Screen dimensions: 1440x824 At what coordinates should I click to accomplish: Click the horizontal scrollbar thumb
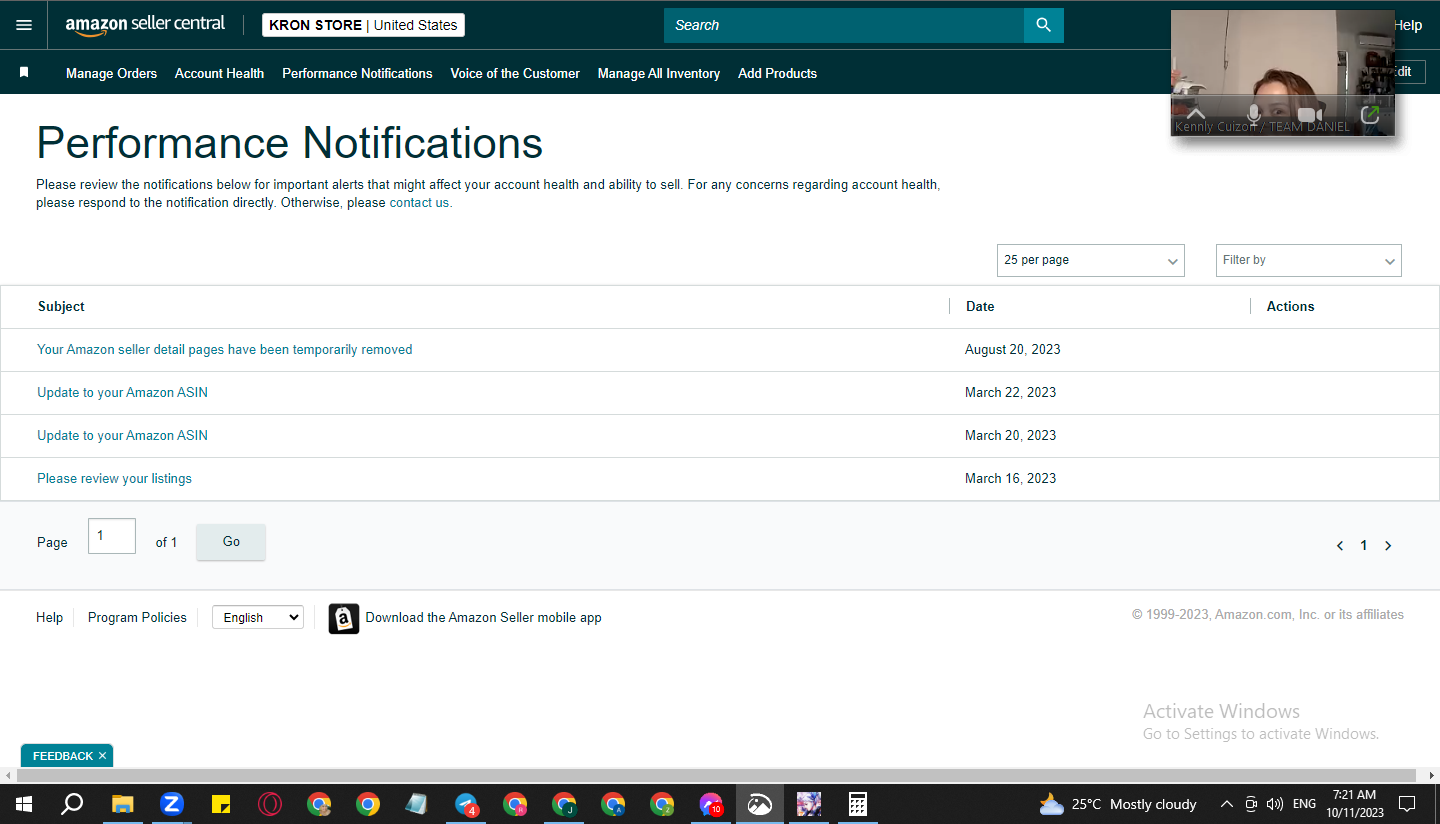716,776
